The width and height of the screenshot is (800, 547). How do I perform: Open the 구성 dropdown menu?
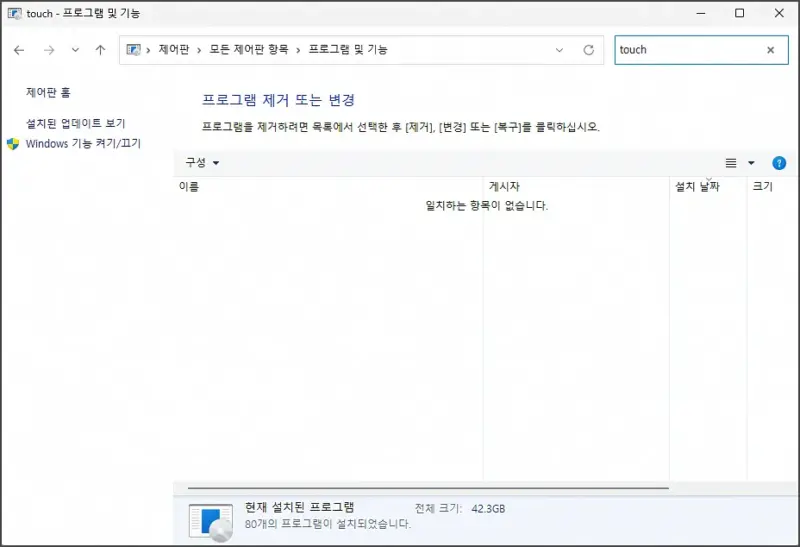point(202,163)
